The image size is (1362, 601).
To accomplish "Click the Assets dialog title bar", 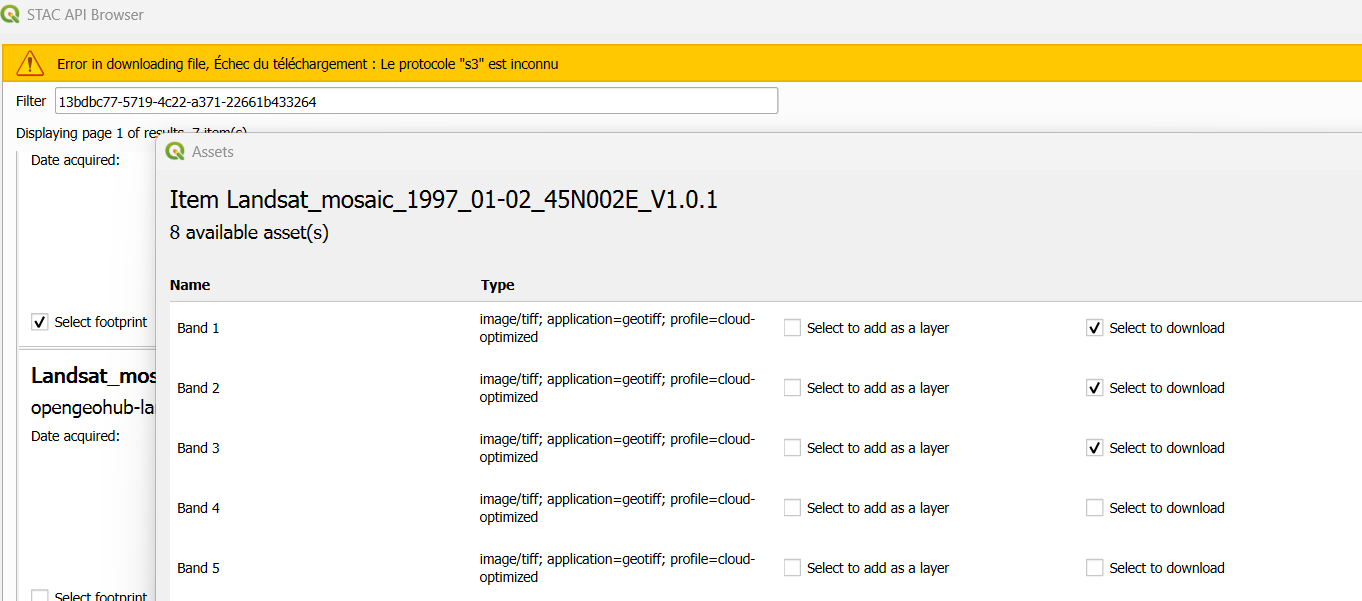I will (700, 152).
